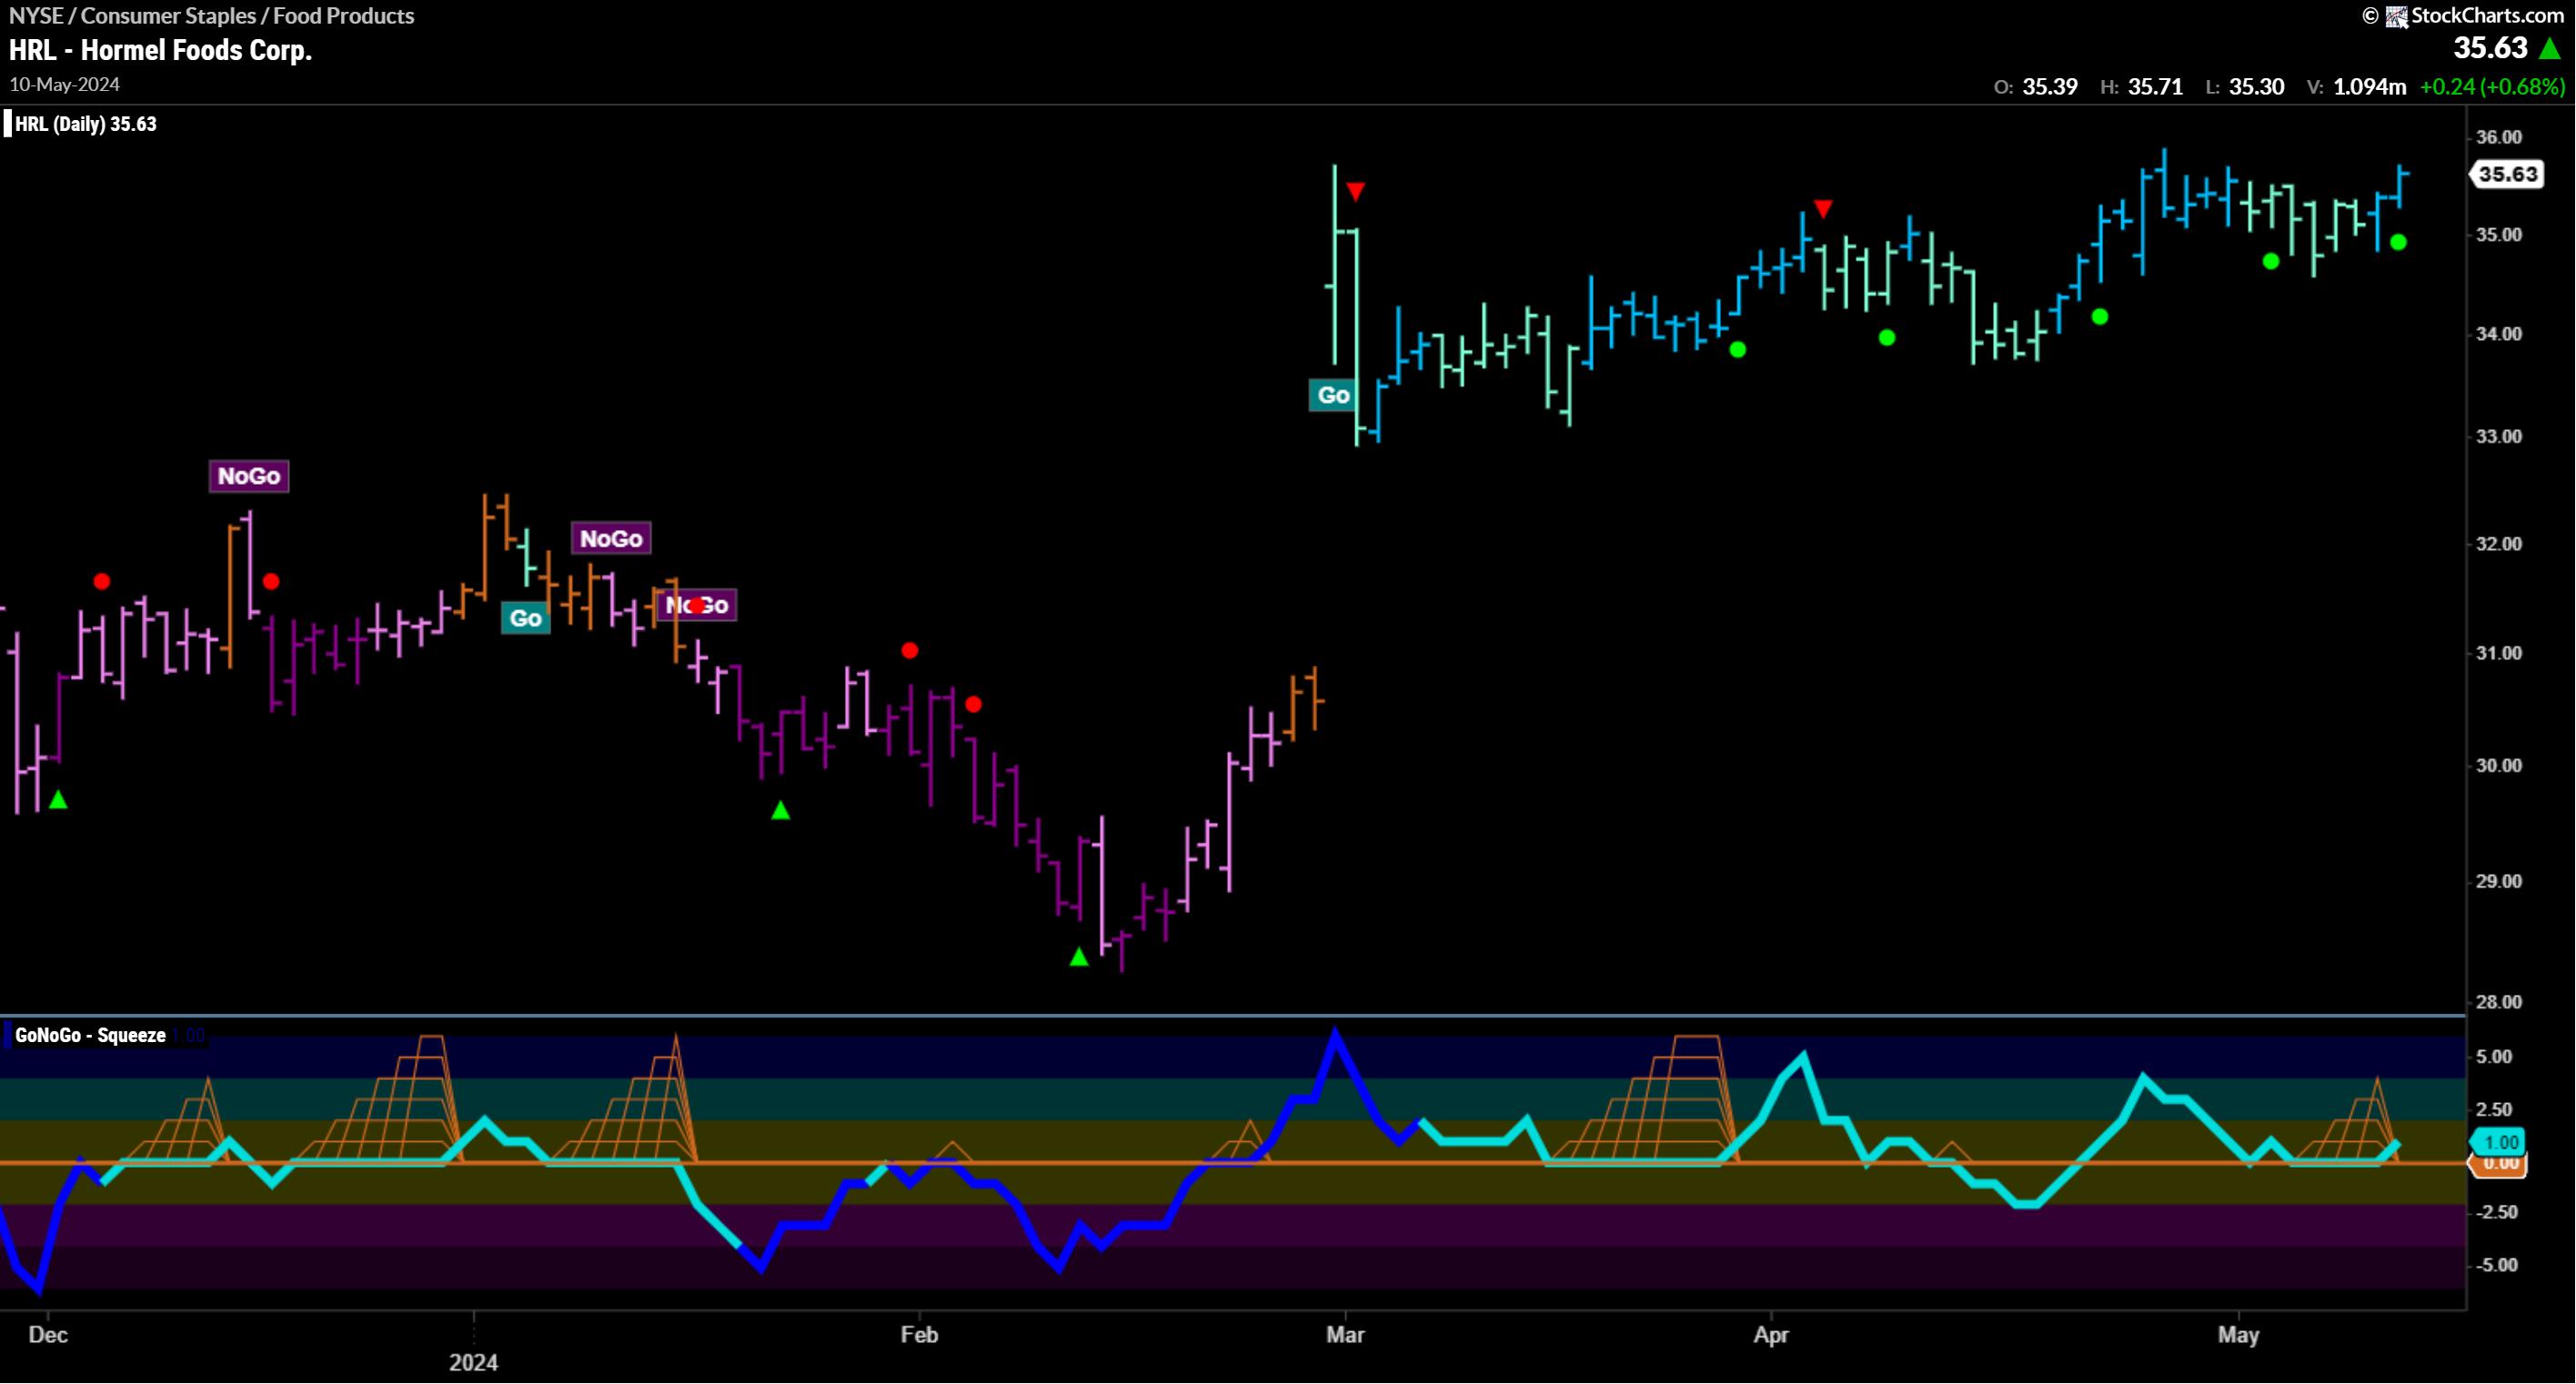
Task: Click the green up triangle at the February low
Action: [1078, 957]
